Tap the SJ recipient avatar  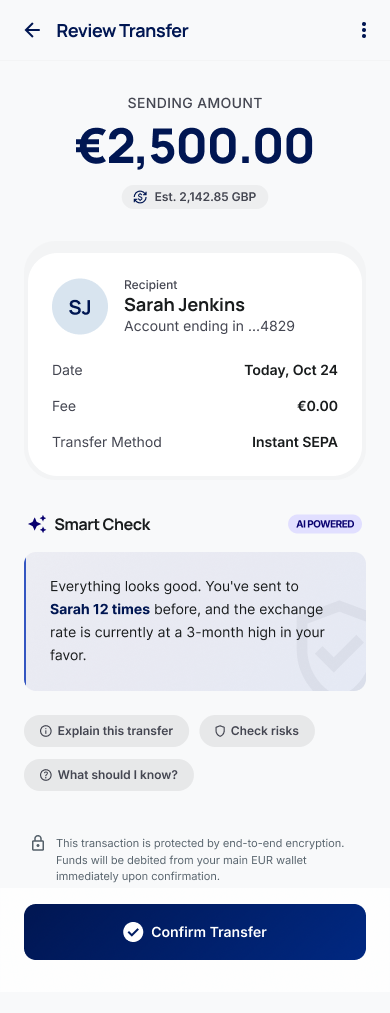point(80,307)
